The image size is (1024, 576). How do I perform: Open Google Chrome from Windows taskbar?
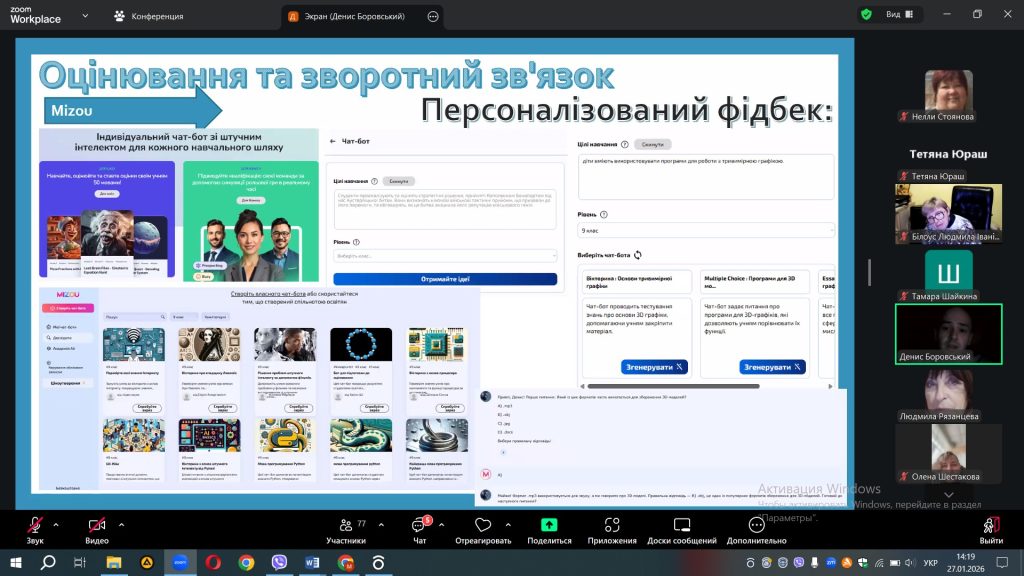246,563
